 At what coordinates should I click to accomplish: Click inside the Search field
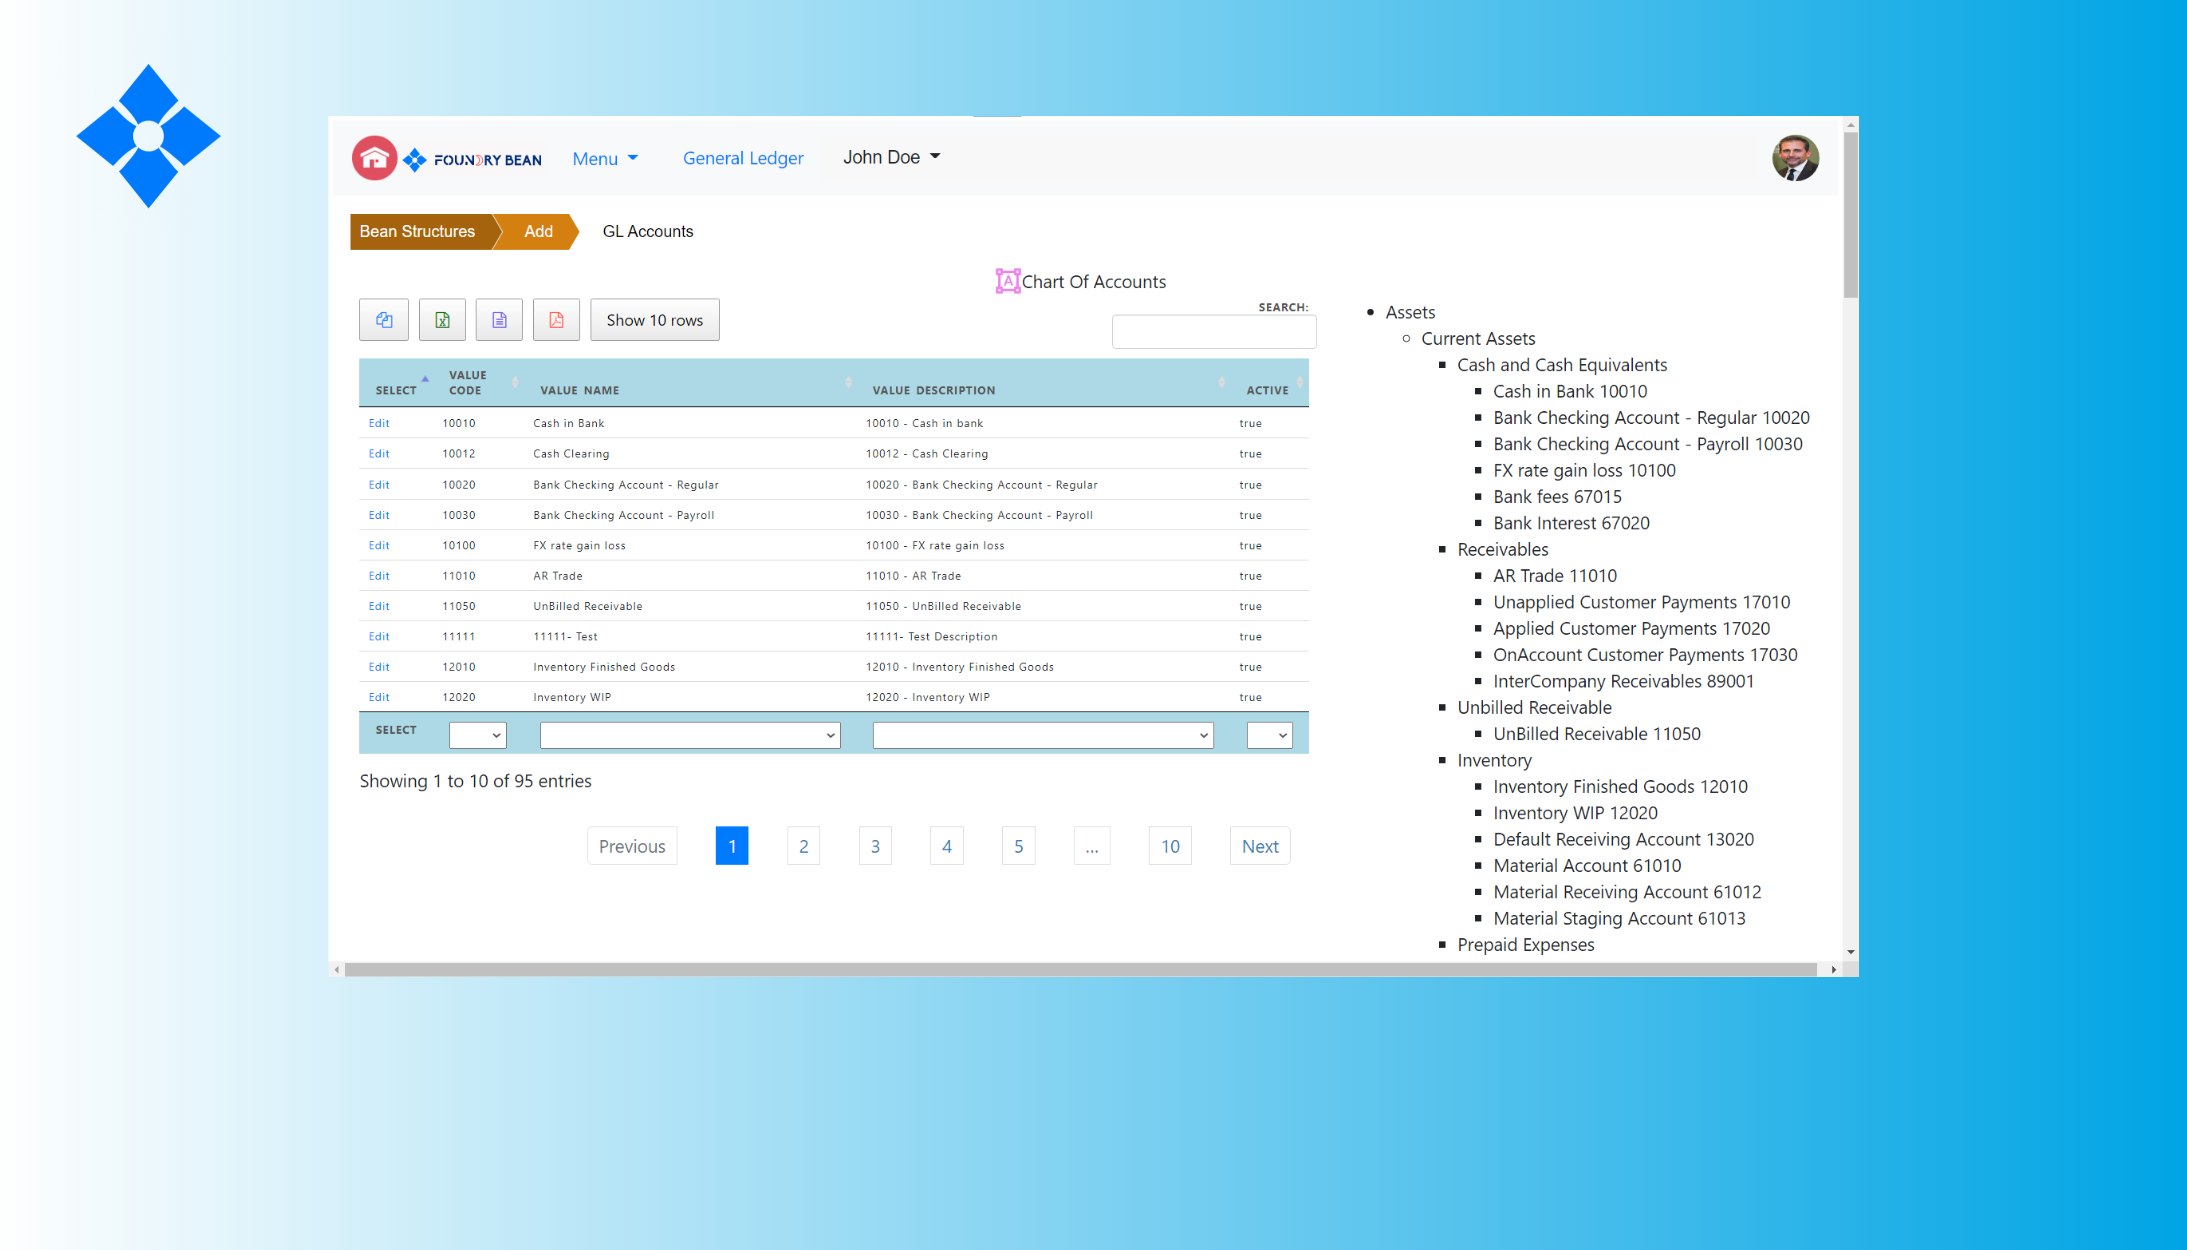1213,331
